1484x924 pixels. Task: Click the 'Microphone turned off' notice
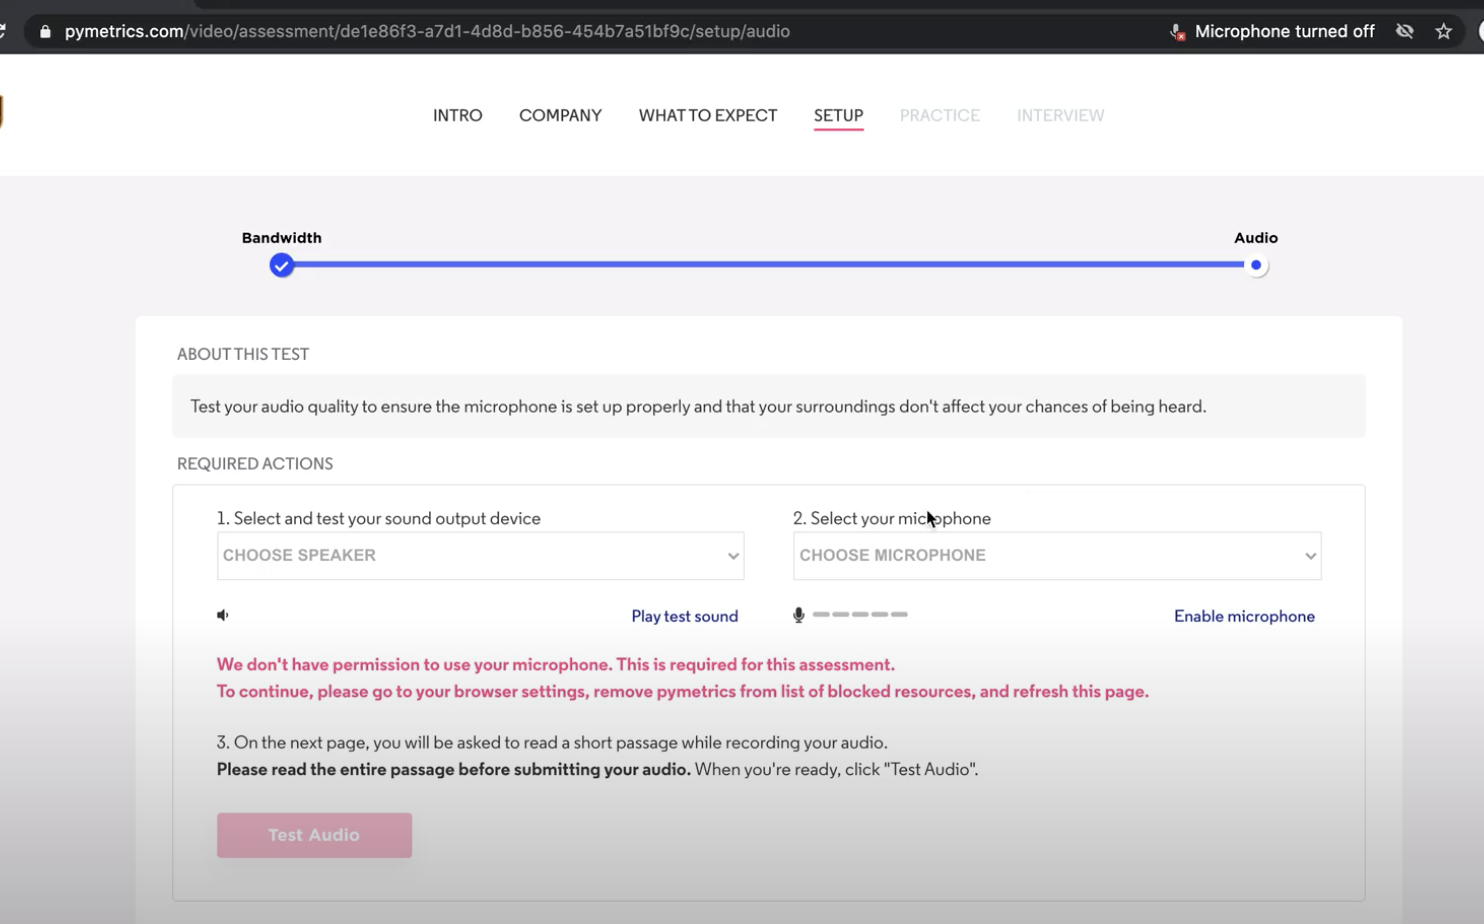[x=1284, y=32]
